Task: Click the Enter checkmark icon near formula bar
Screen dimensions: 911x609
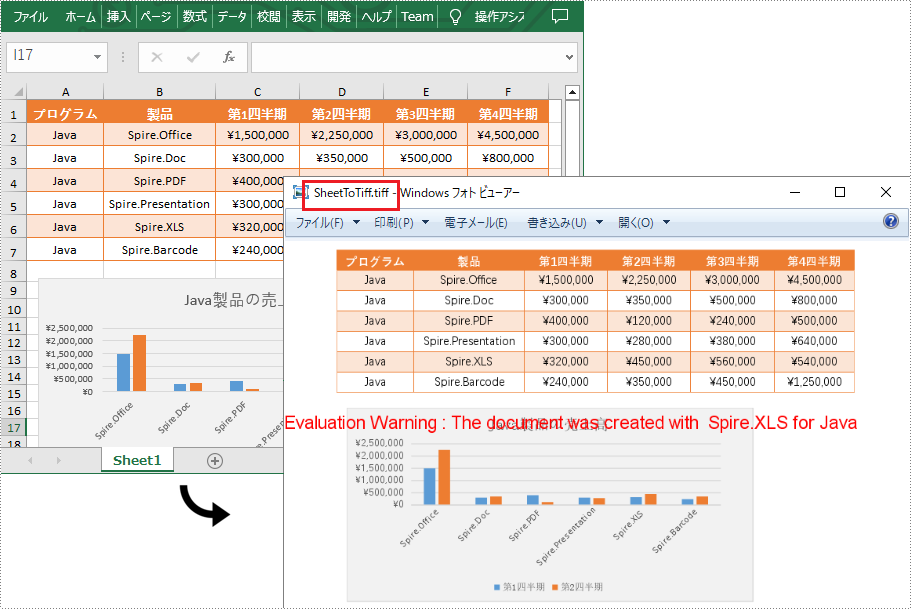Action: (193, 58)
